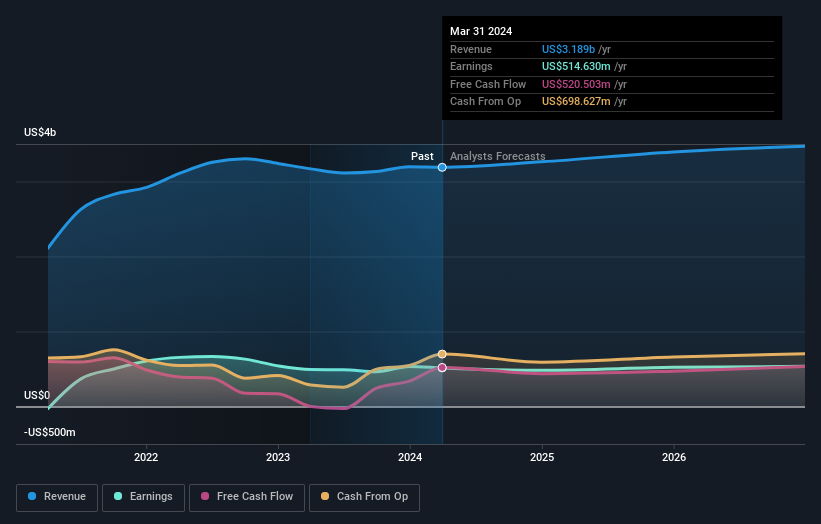821x524 pixels.
Task: Toggle the Free Cash Flow legend series
Action: click(247, 497)
